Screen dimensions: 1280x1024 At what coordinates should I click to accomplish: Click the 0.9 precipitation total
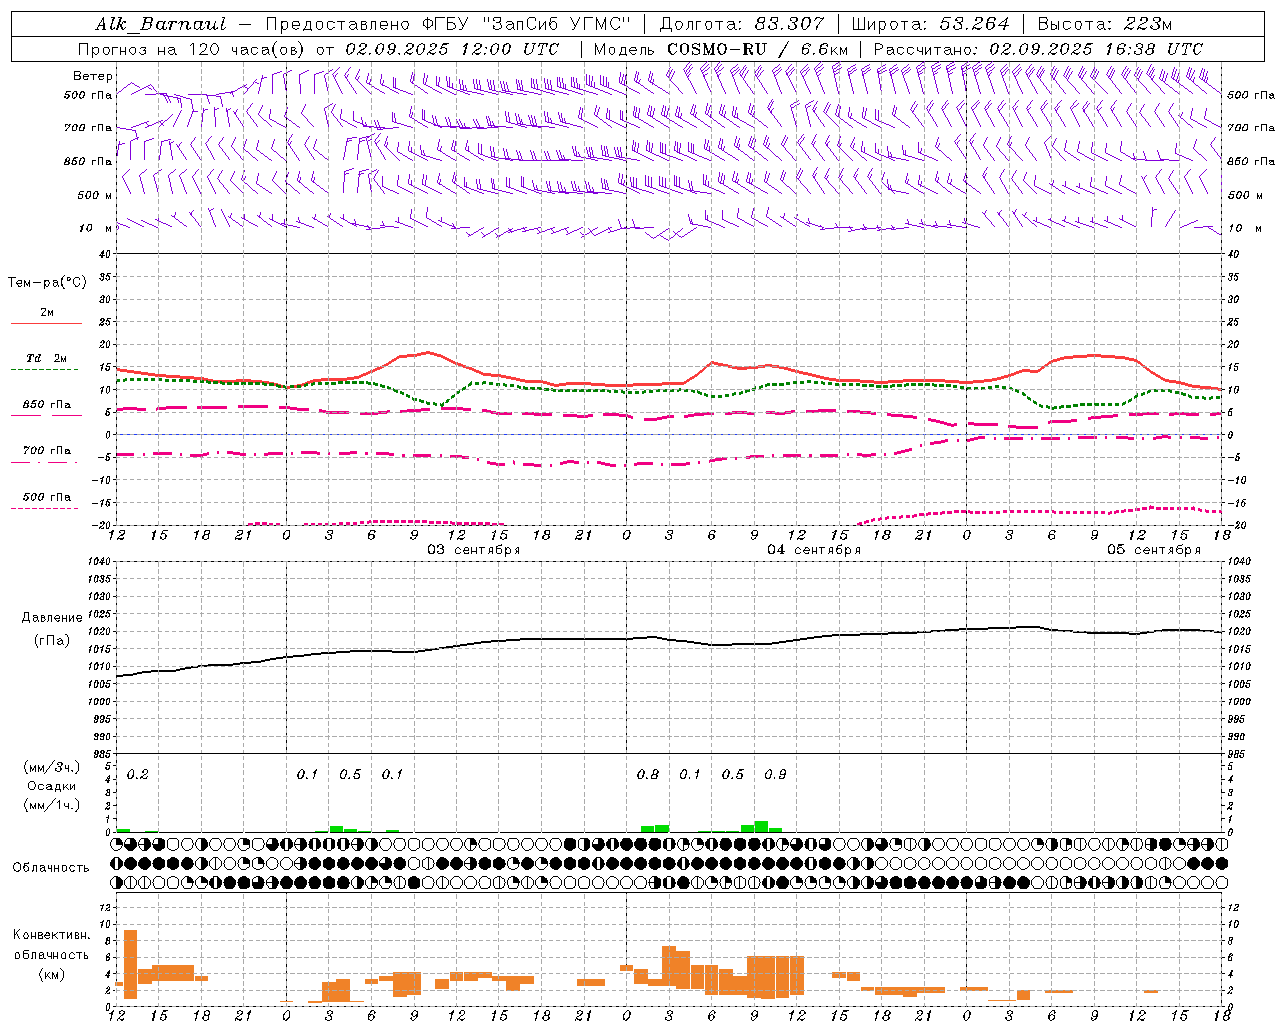coord(775,774)
